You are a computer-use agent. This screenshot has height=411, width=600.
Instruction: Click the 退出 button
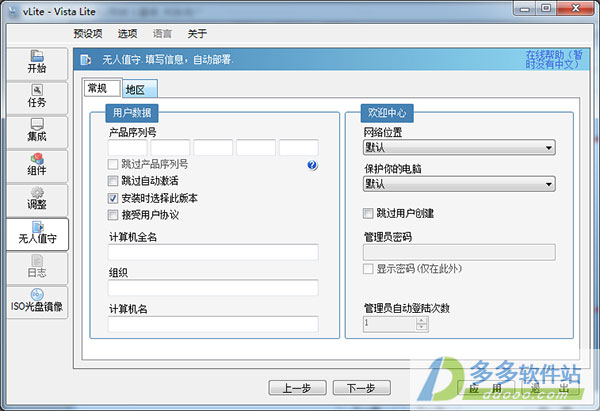coord(550,388)
